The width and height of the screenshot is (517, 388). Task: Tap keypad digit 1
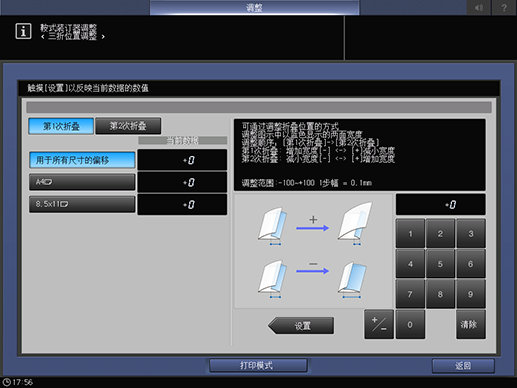pos(410,233)
